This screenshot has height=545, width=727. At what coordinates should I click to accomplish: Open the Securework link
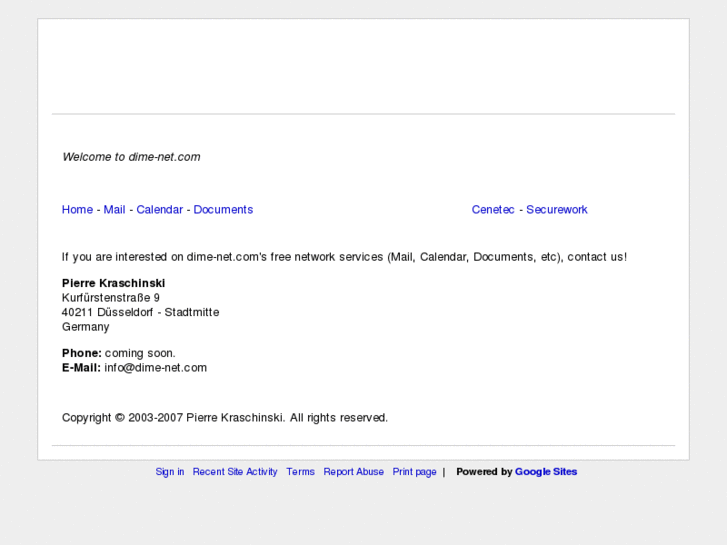coord(557,210)
